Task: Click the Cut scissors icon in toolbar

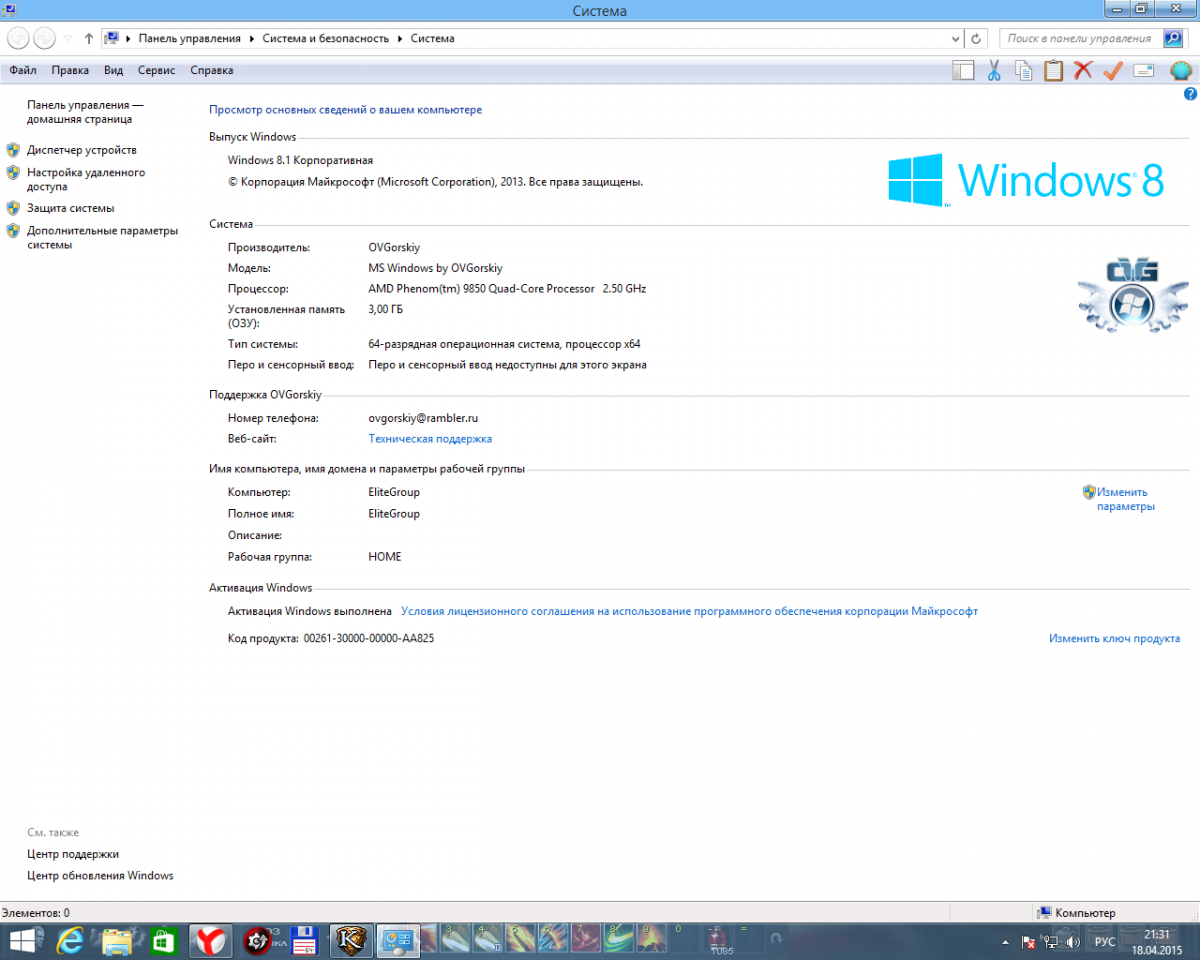Action: [x=994, y=70]
